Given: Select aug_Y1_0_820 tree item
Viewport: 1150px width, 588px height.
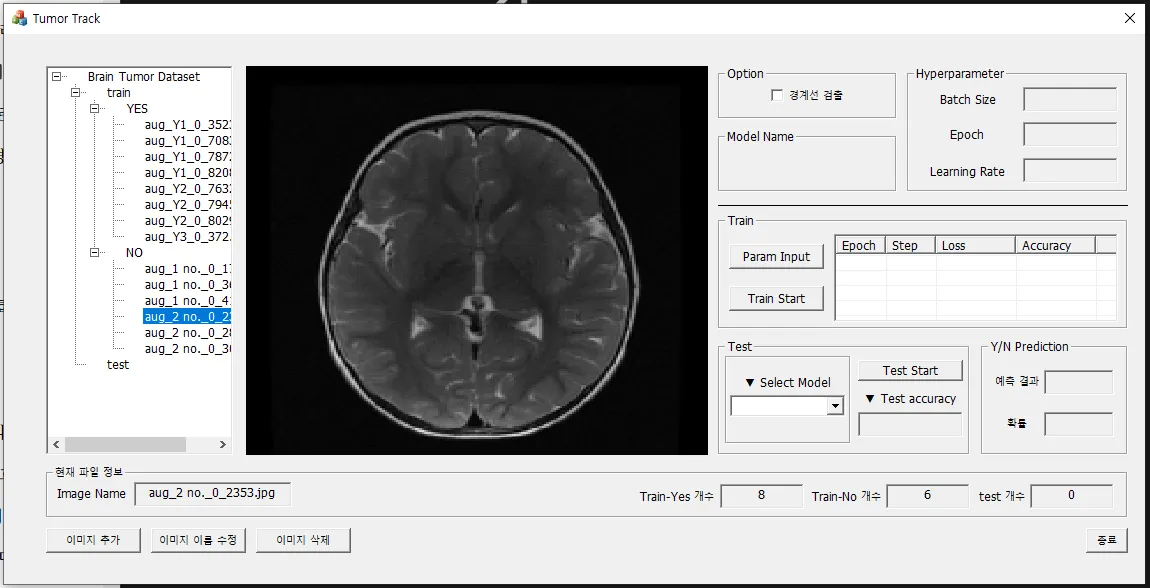Looking at the screenshot, I should click(x=188, y=172).
